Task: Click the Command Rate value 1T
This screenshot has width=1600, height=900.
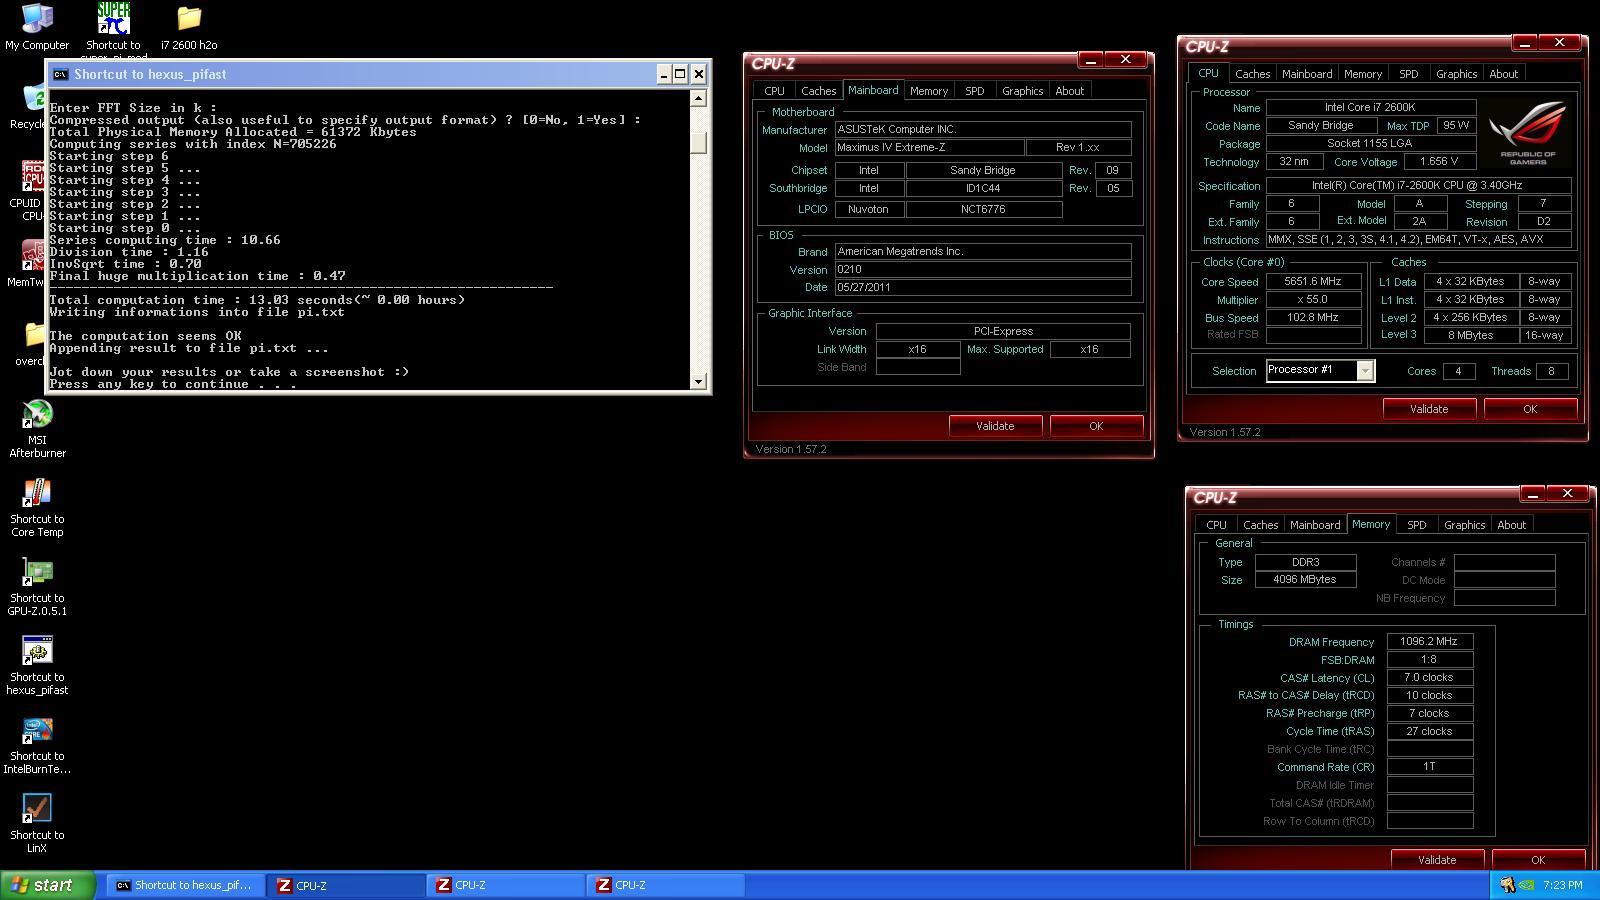Action: tap(1430, 767)
